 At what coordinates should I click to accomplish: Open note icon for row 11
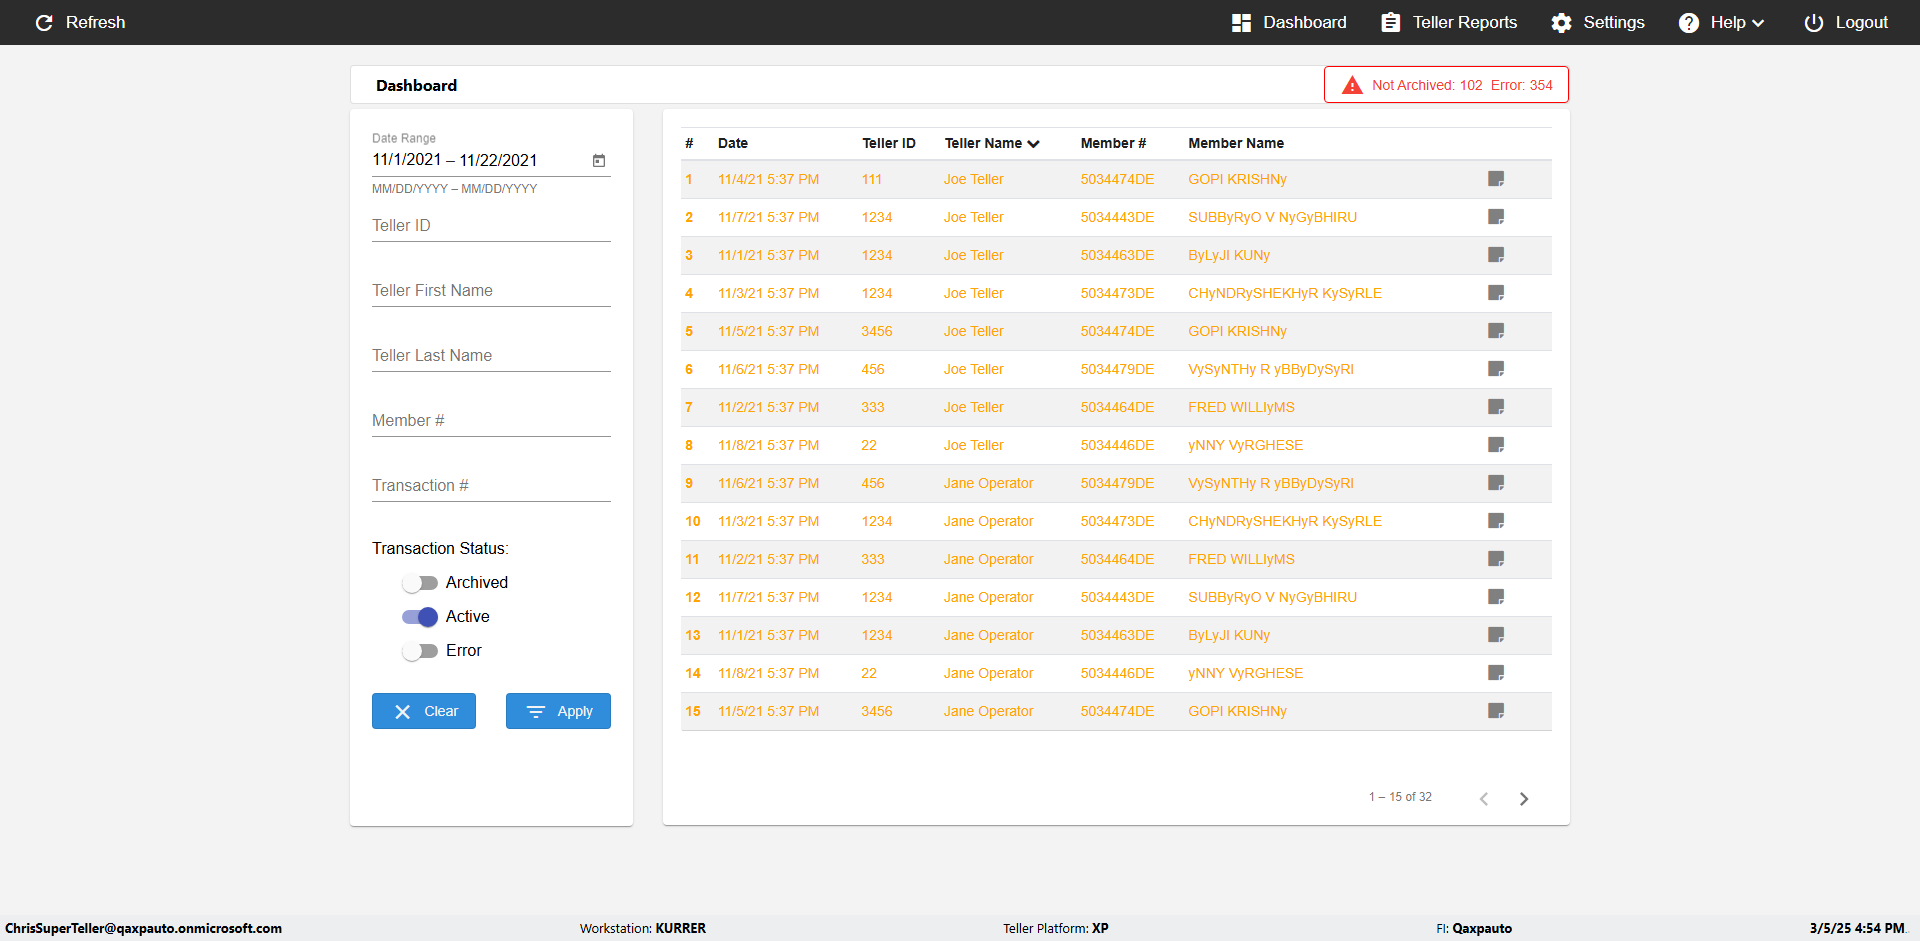[1496, 559]
